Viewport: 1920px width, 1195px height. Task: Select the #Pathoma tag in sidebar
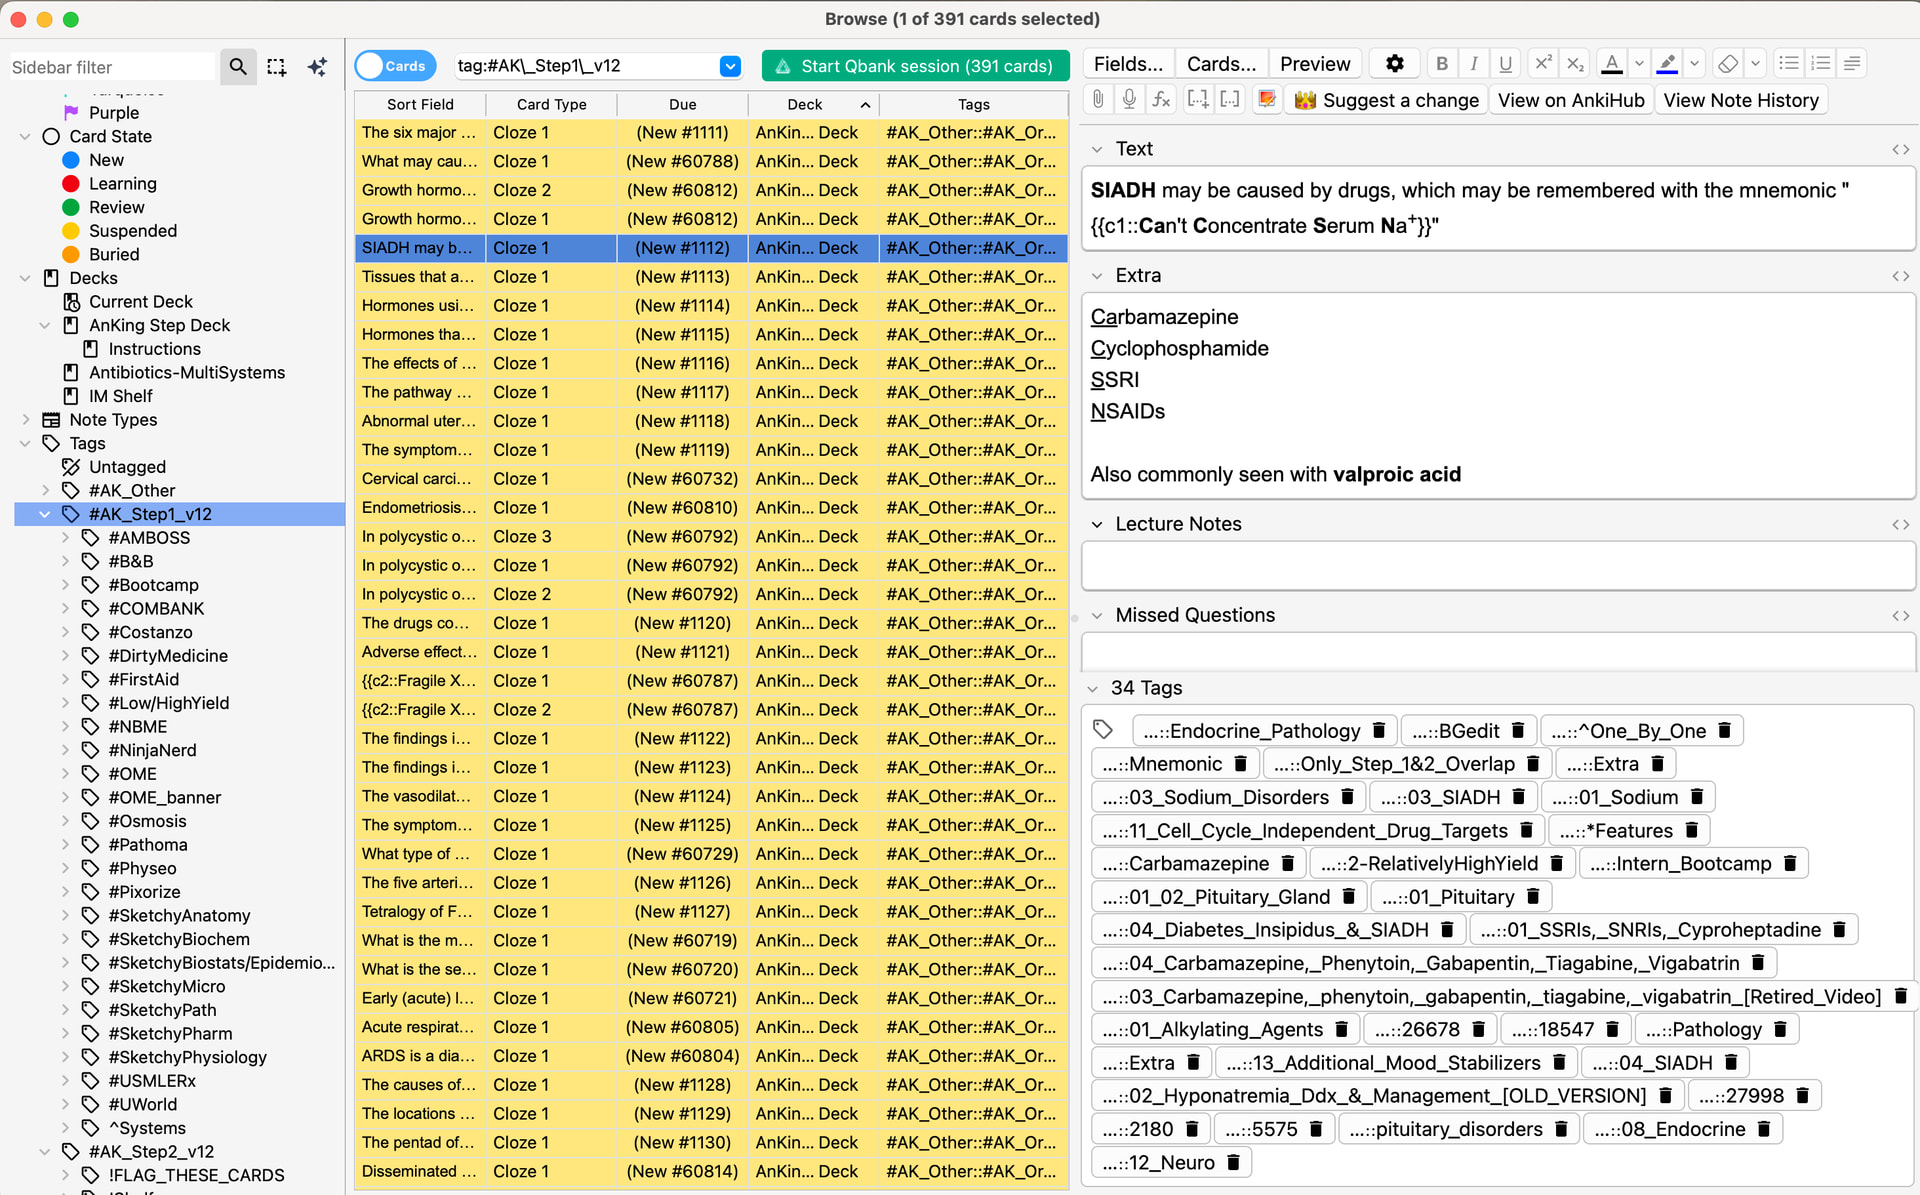tap(148, 844)
